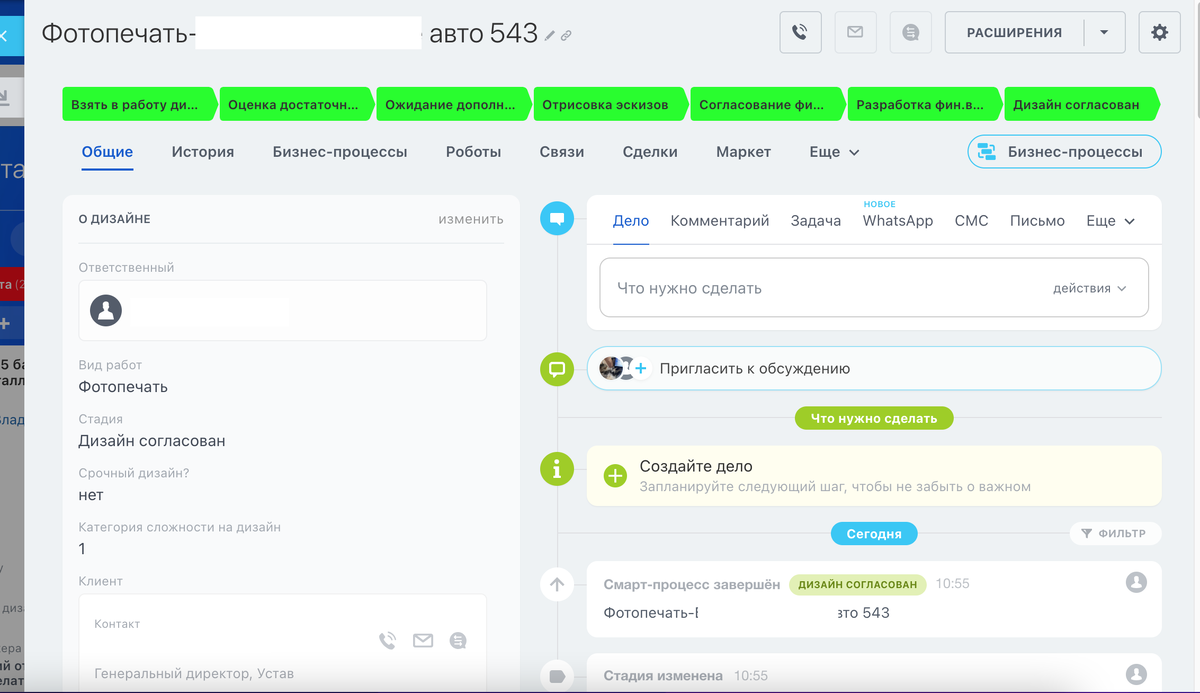Select stage Согласование фи...
Screen dimensions: 1200x693
click(x=768, y=104)
